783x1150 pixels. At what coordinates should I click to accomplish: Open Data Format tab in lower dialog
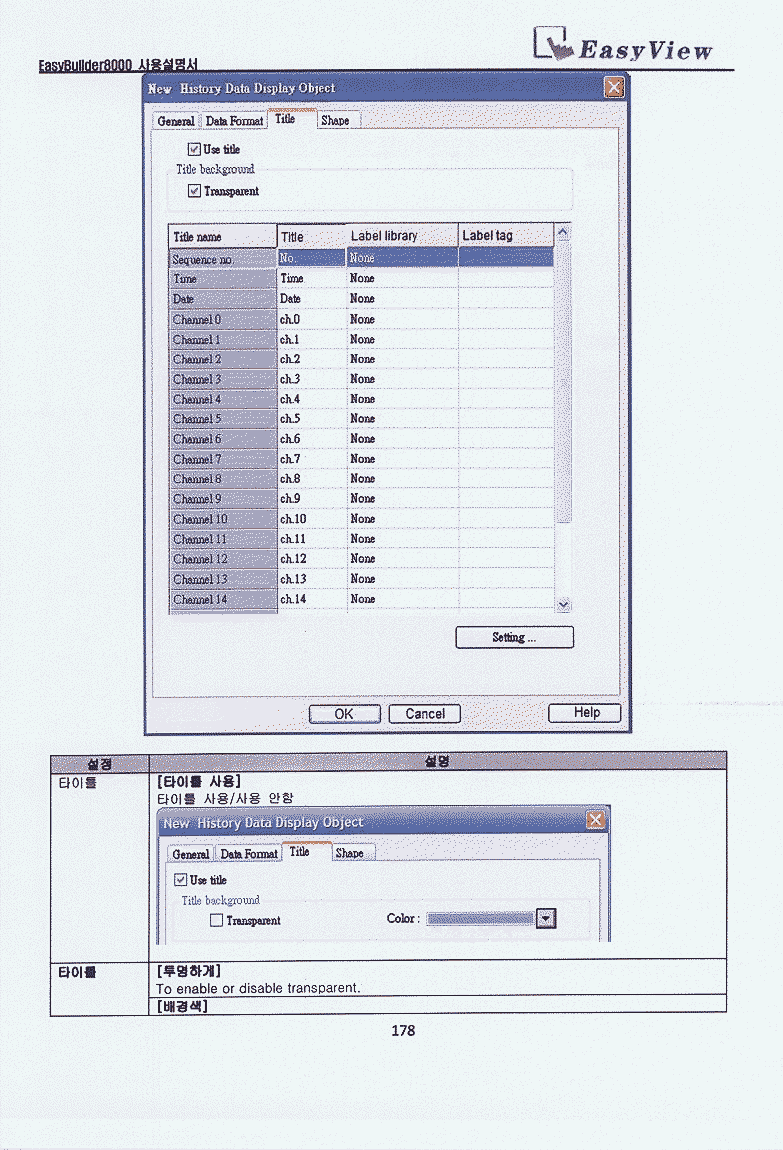[249, 854]
